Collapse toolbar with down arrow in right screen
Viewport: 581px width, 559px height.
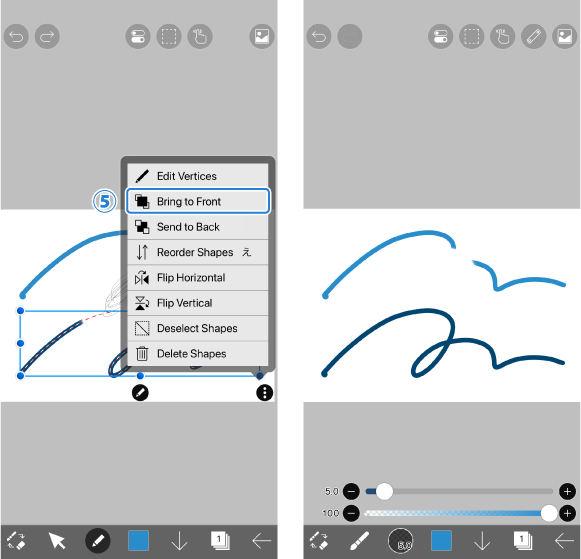(x=482, y=541)
